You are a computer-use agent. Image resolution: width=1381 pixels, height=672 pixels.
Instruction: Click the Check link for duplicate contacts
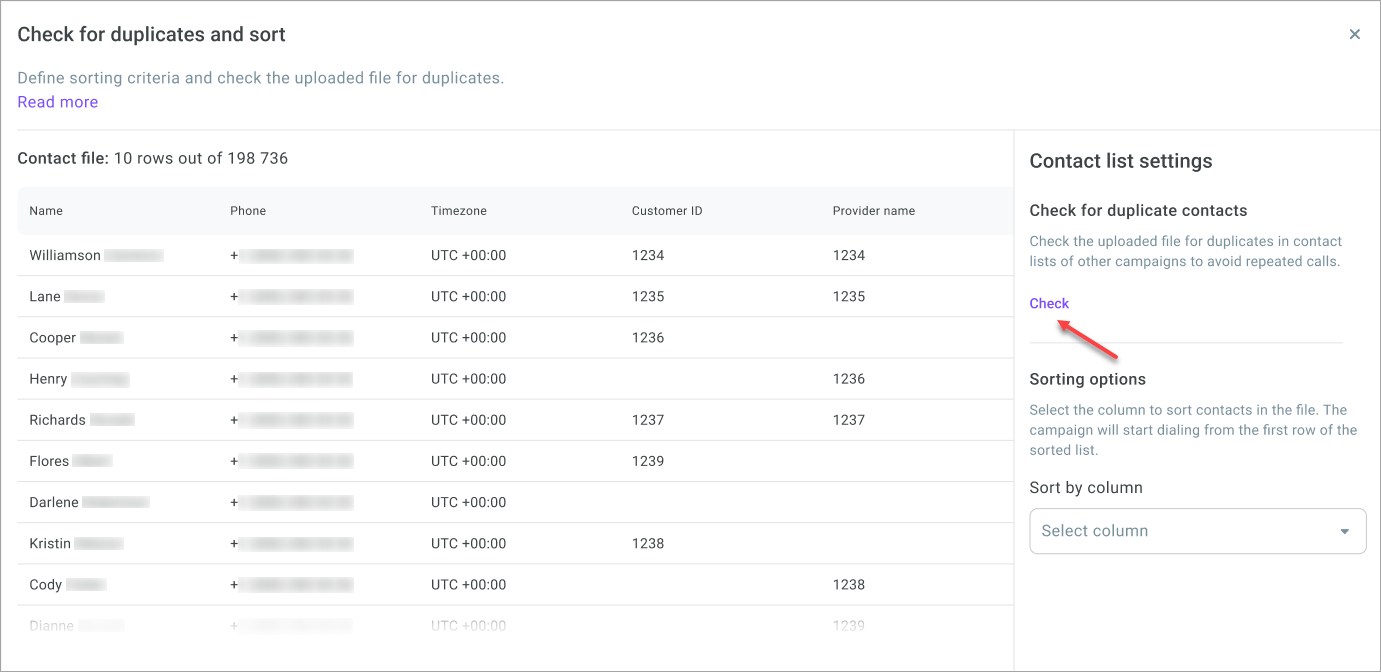pos(1049,303)
